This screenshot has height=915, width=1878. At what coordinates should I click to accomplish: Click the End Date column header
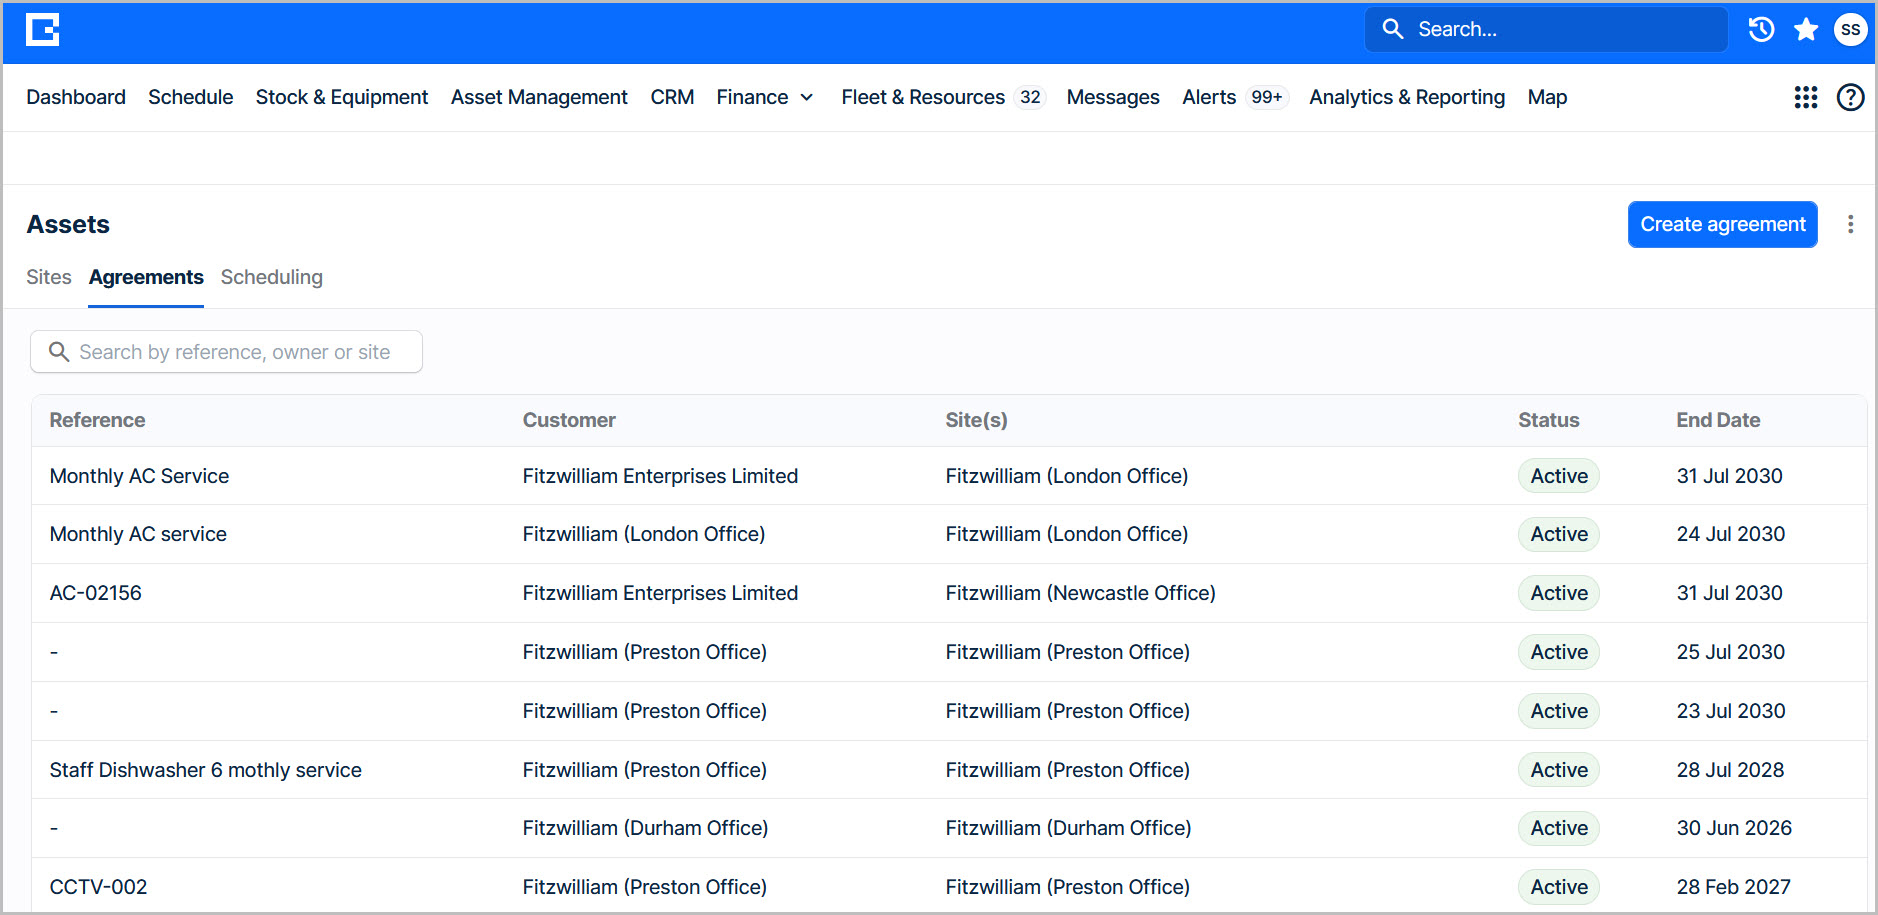1718,420
